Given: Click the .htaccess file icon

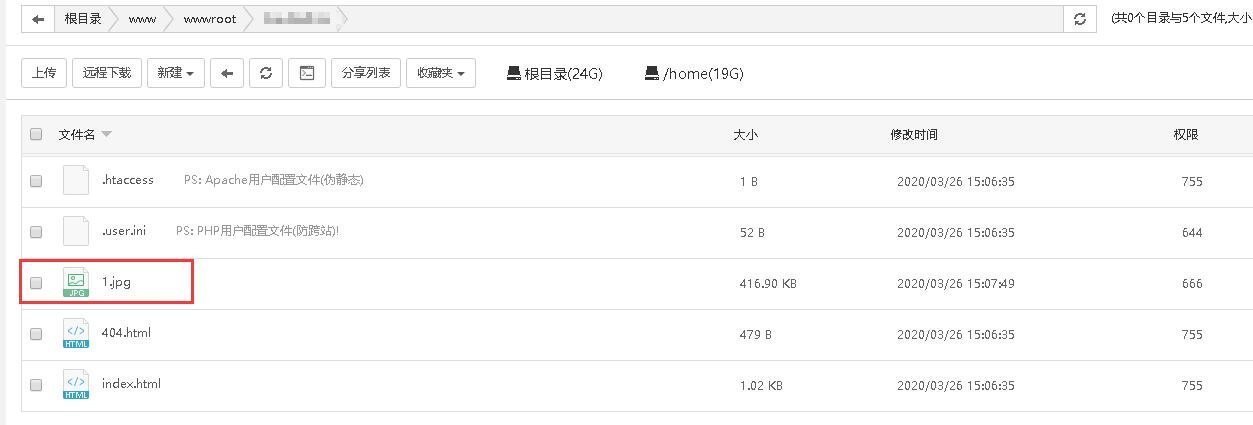Looking at the screenshot, I should (76, 181).
